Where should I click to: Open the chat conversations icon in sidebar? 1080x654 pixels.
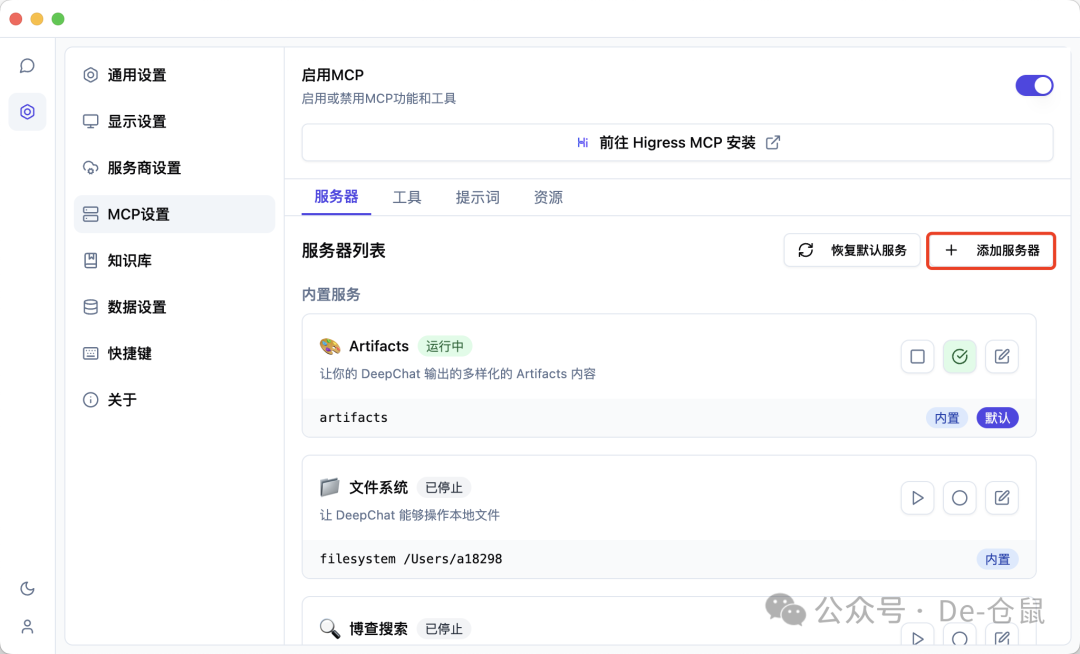[x=27, y=66]
